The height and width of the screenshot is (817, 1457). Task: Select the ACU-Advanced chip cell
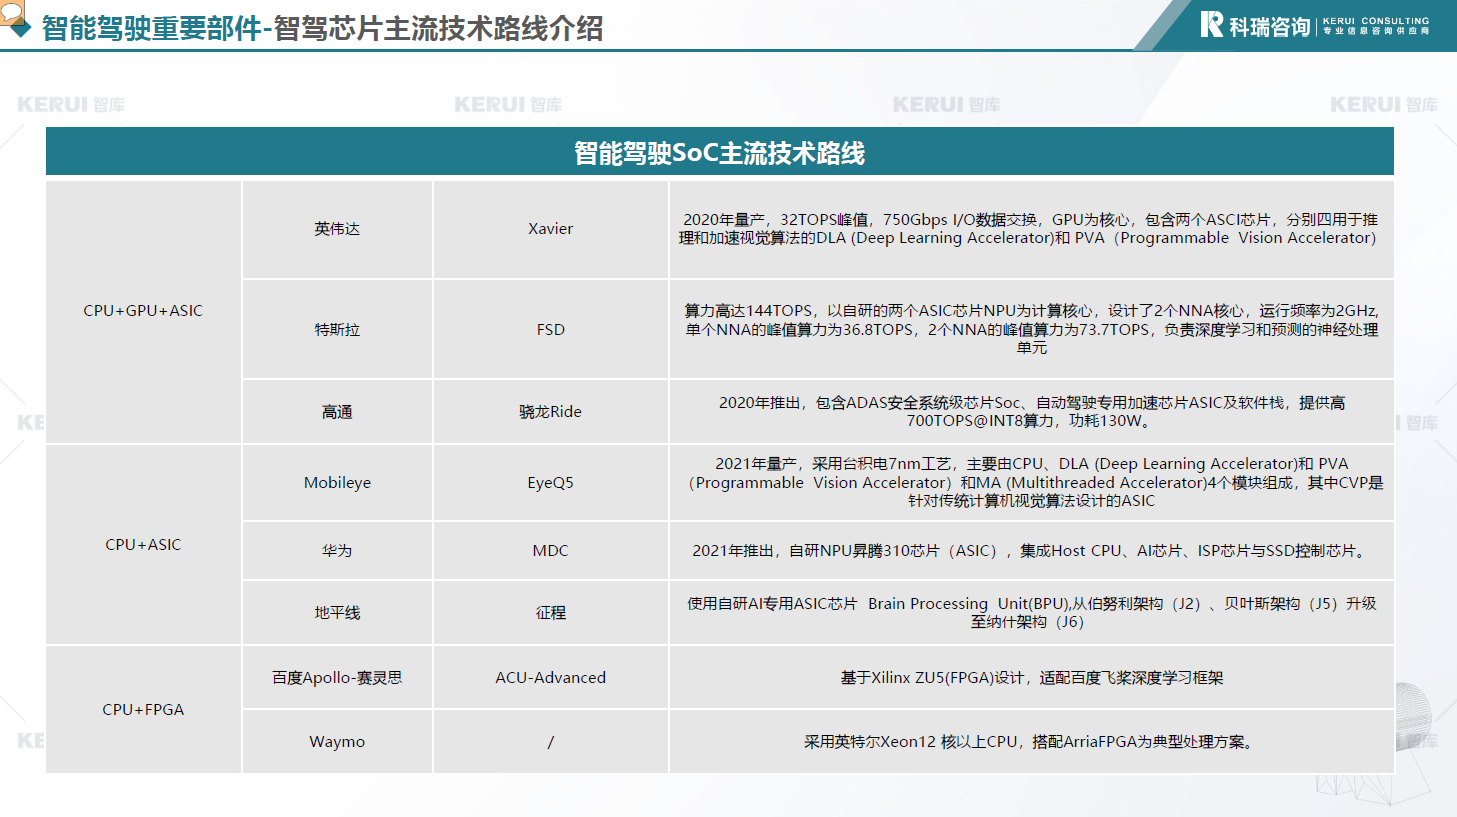tap(551, 677)
